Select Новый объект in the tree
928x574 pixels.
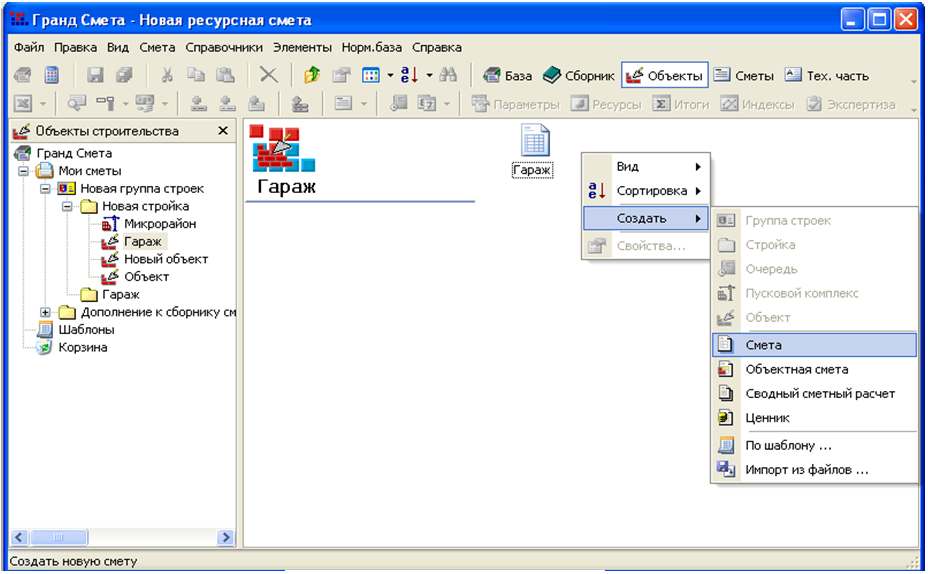tap(166, 259)
